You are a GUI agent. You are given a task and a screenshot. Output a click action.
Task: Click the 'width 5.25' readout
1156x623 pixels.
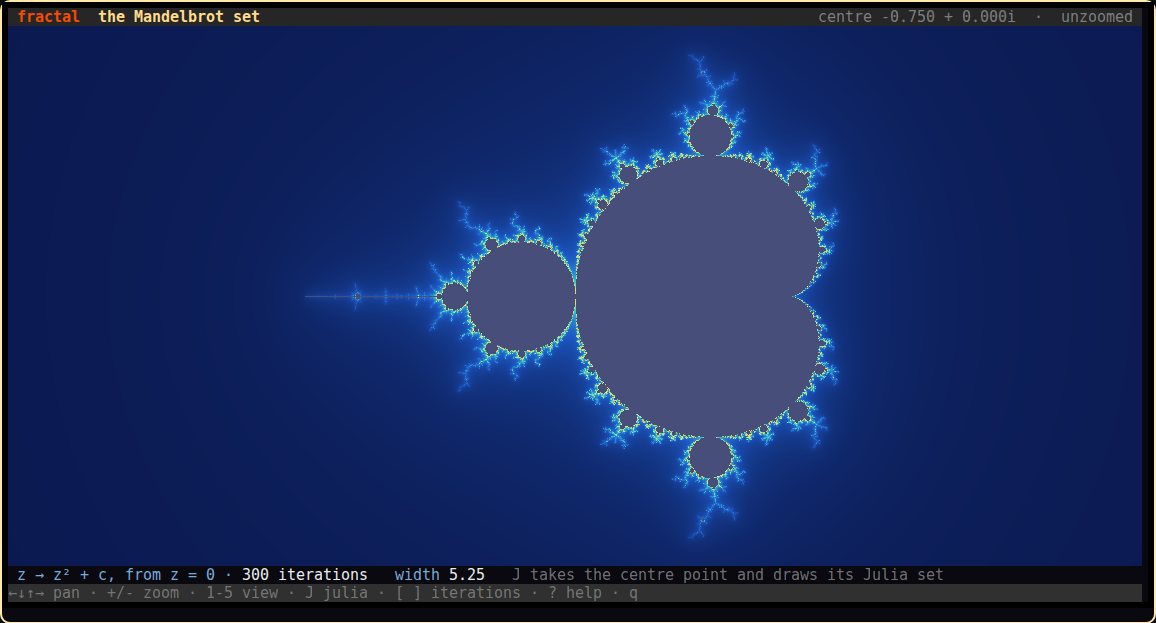point(439,574)
